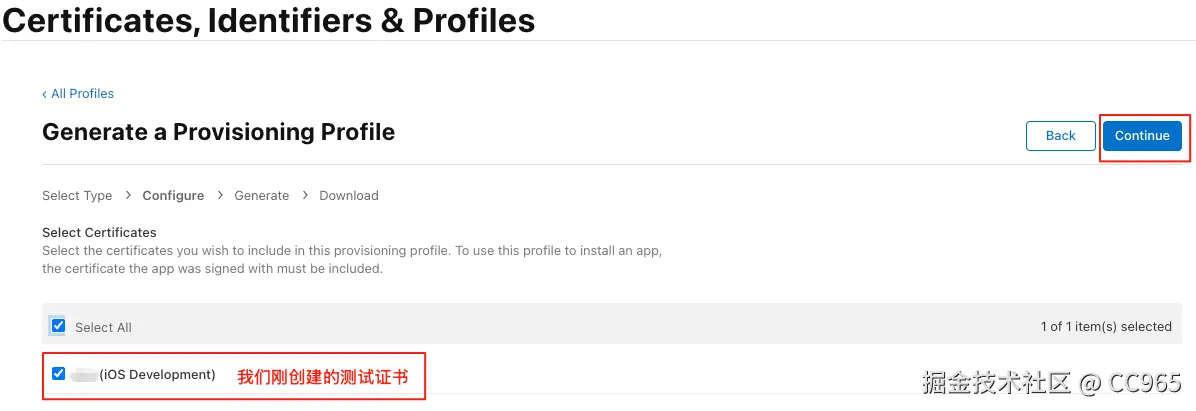Click the Download step label

point(349,196)
